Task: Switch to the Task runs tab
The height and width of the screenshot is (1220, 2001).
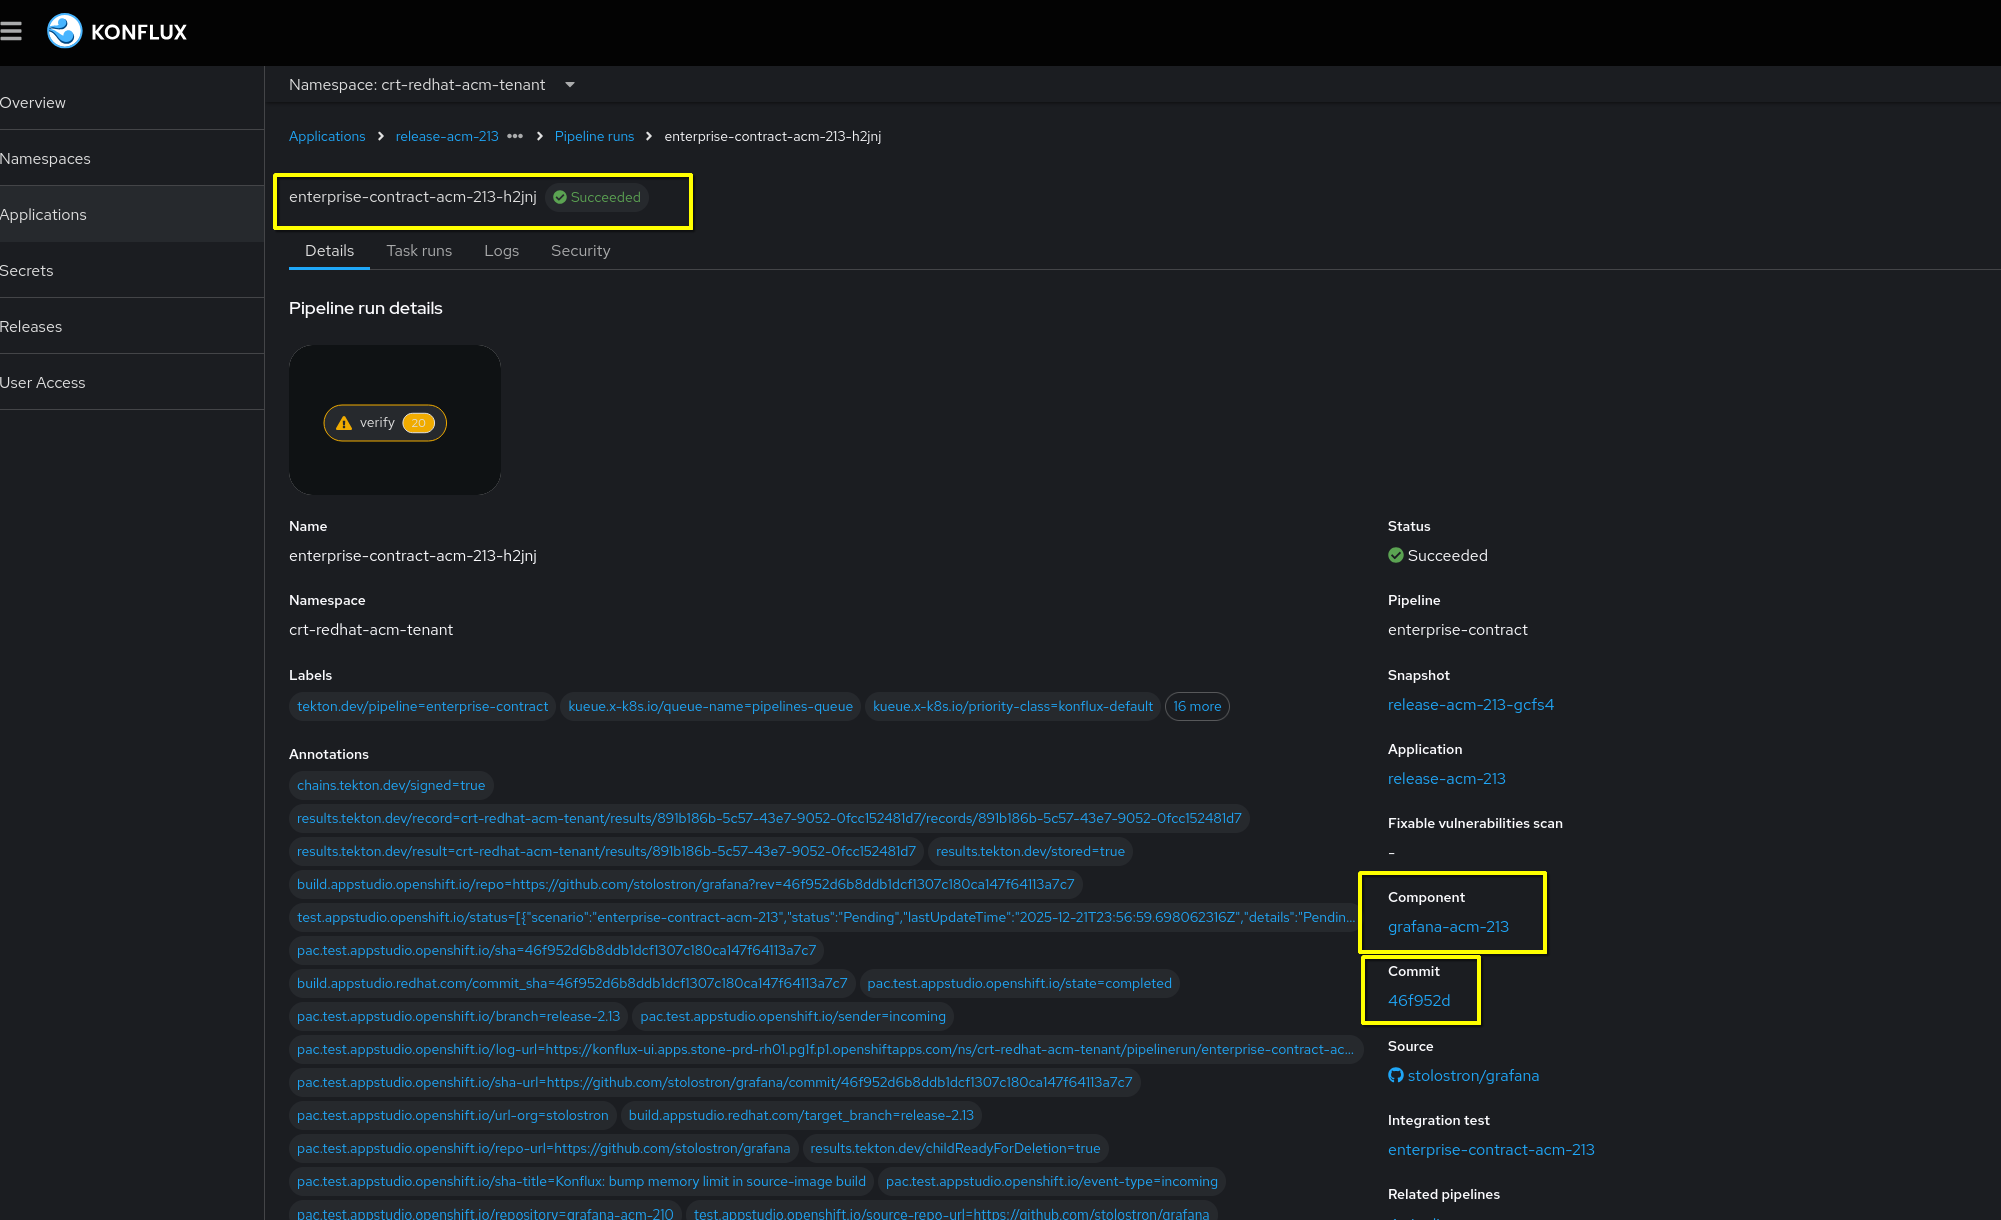Action: 419,251
